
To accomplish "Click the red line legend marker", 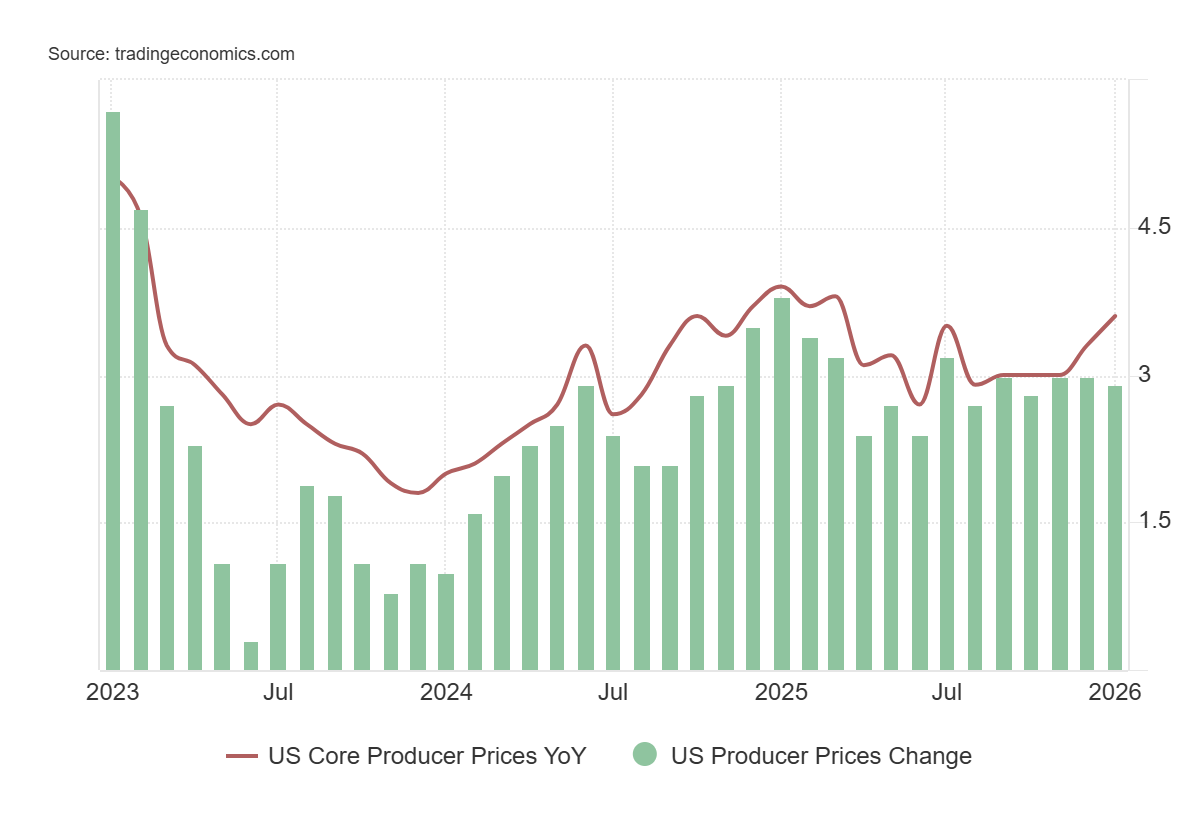I will coord(242,756).
